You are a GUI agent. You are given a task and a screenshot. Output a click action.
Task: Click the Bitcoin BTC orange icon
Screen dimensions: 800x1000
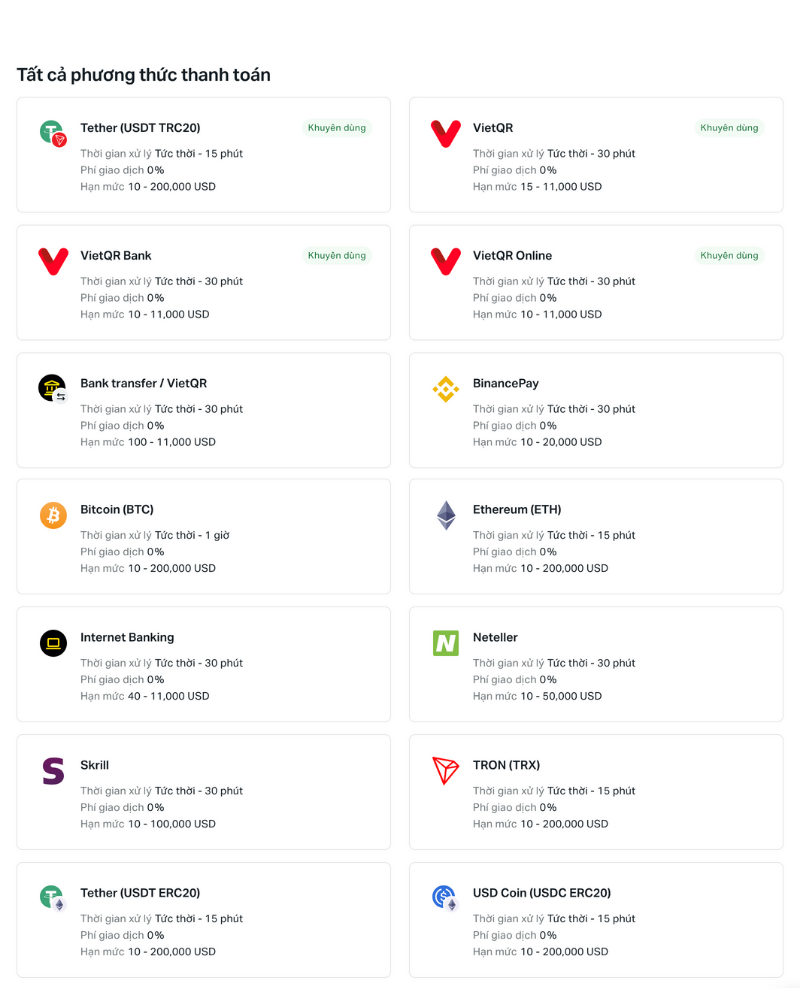pos(53,515)
